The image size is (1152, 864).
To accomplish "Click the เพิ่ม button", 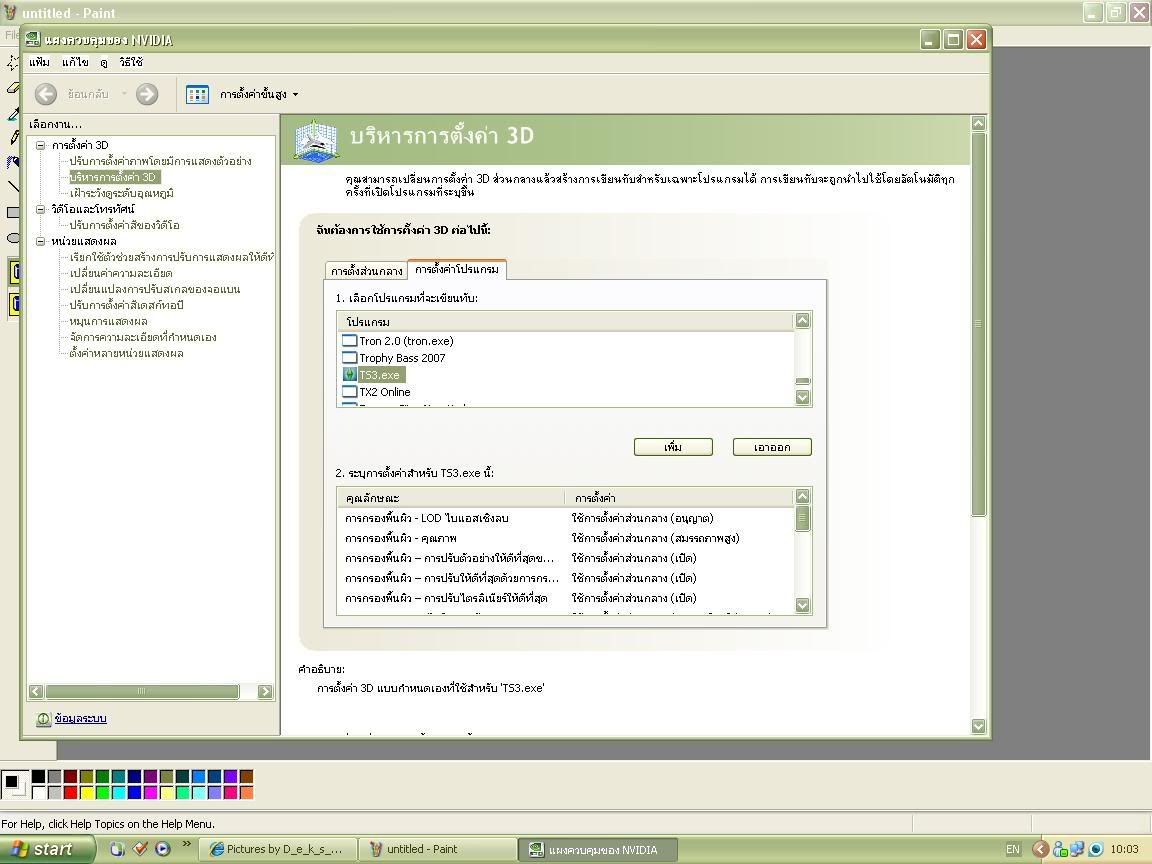I will pos(673,447).
